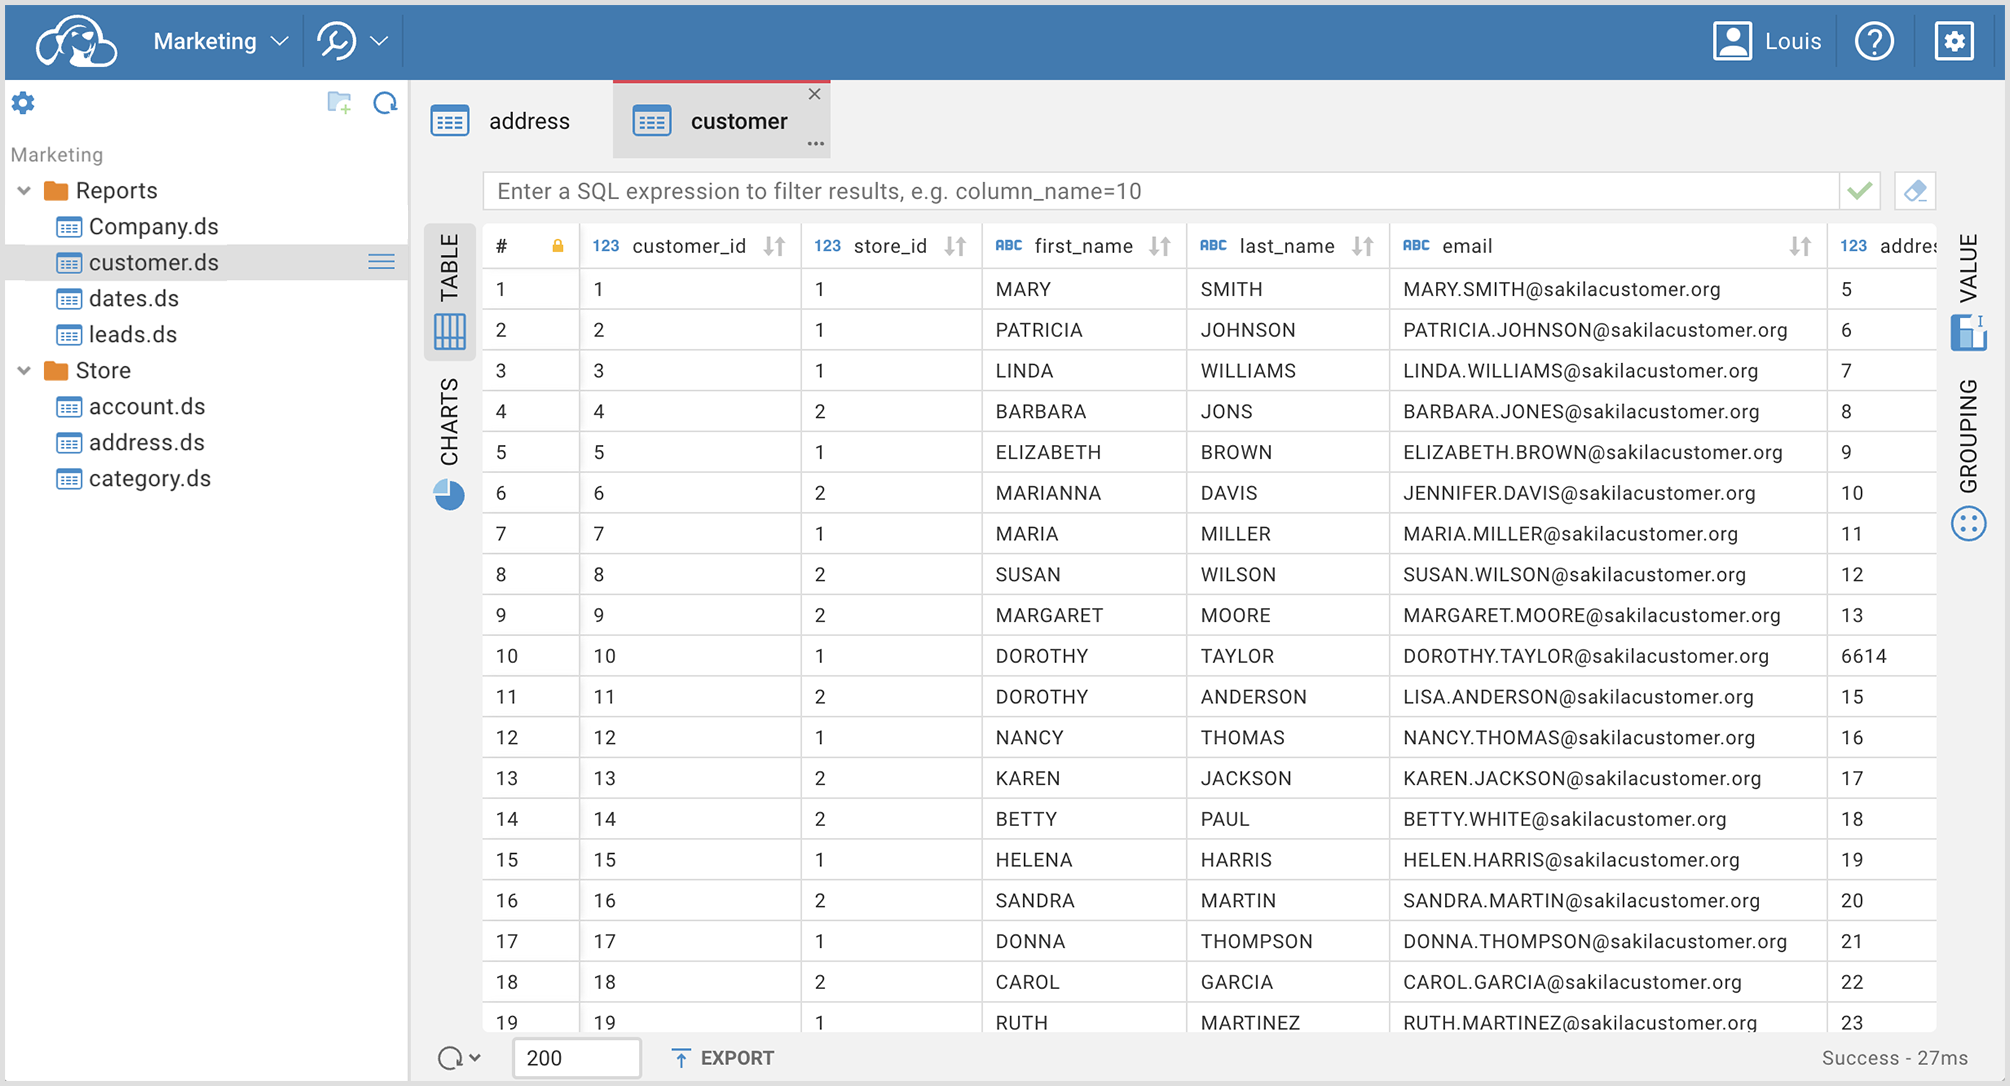This screenshot has width=2010, height=1086.
Task: Click the new folder icon in sidebar
Action: [x=339, y=103]
